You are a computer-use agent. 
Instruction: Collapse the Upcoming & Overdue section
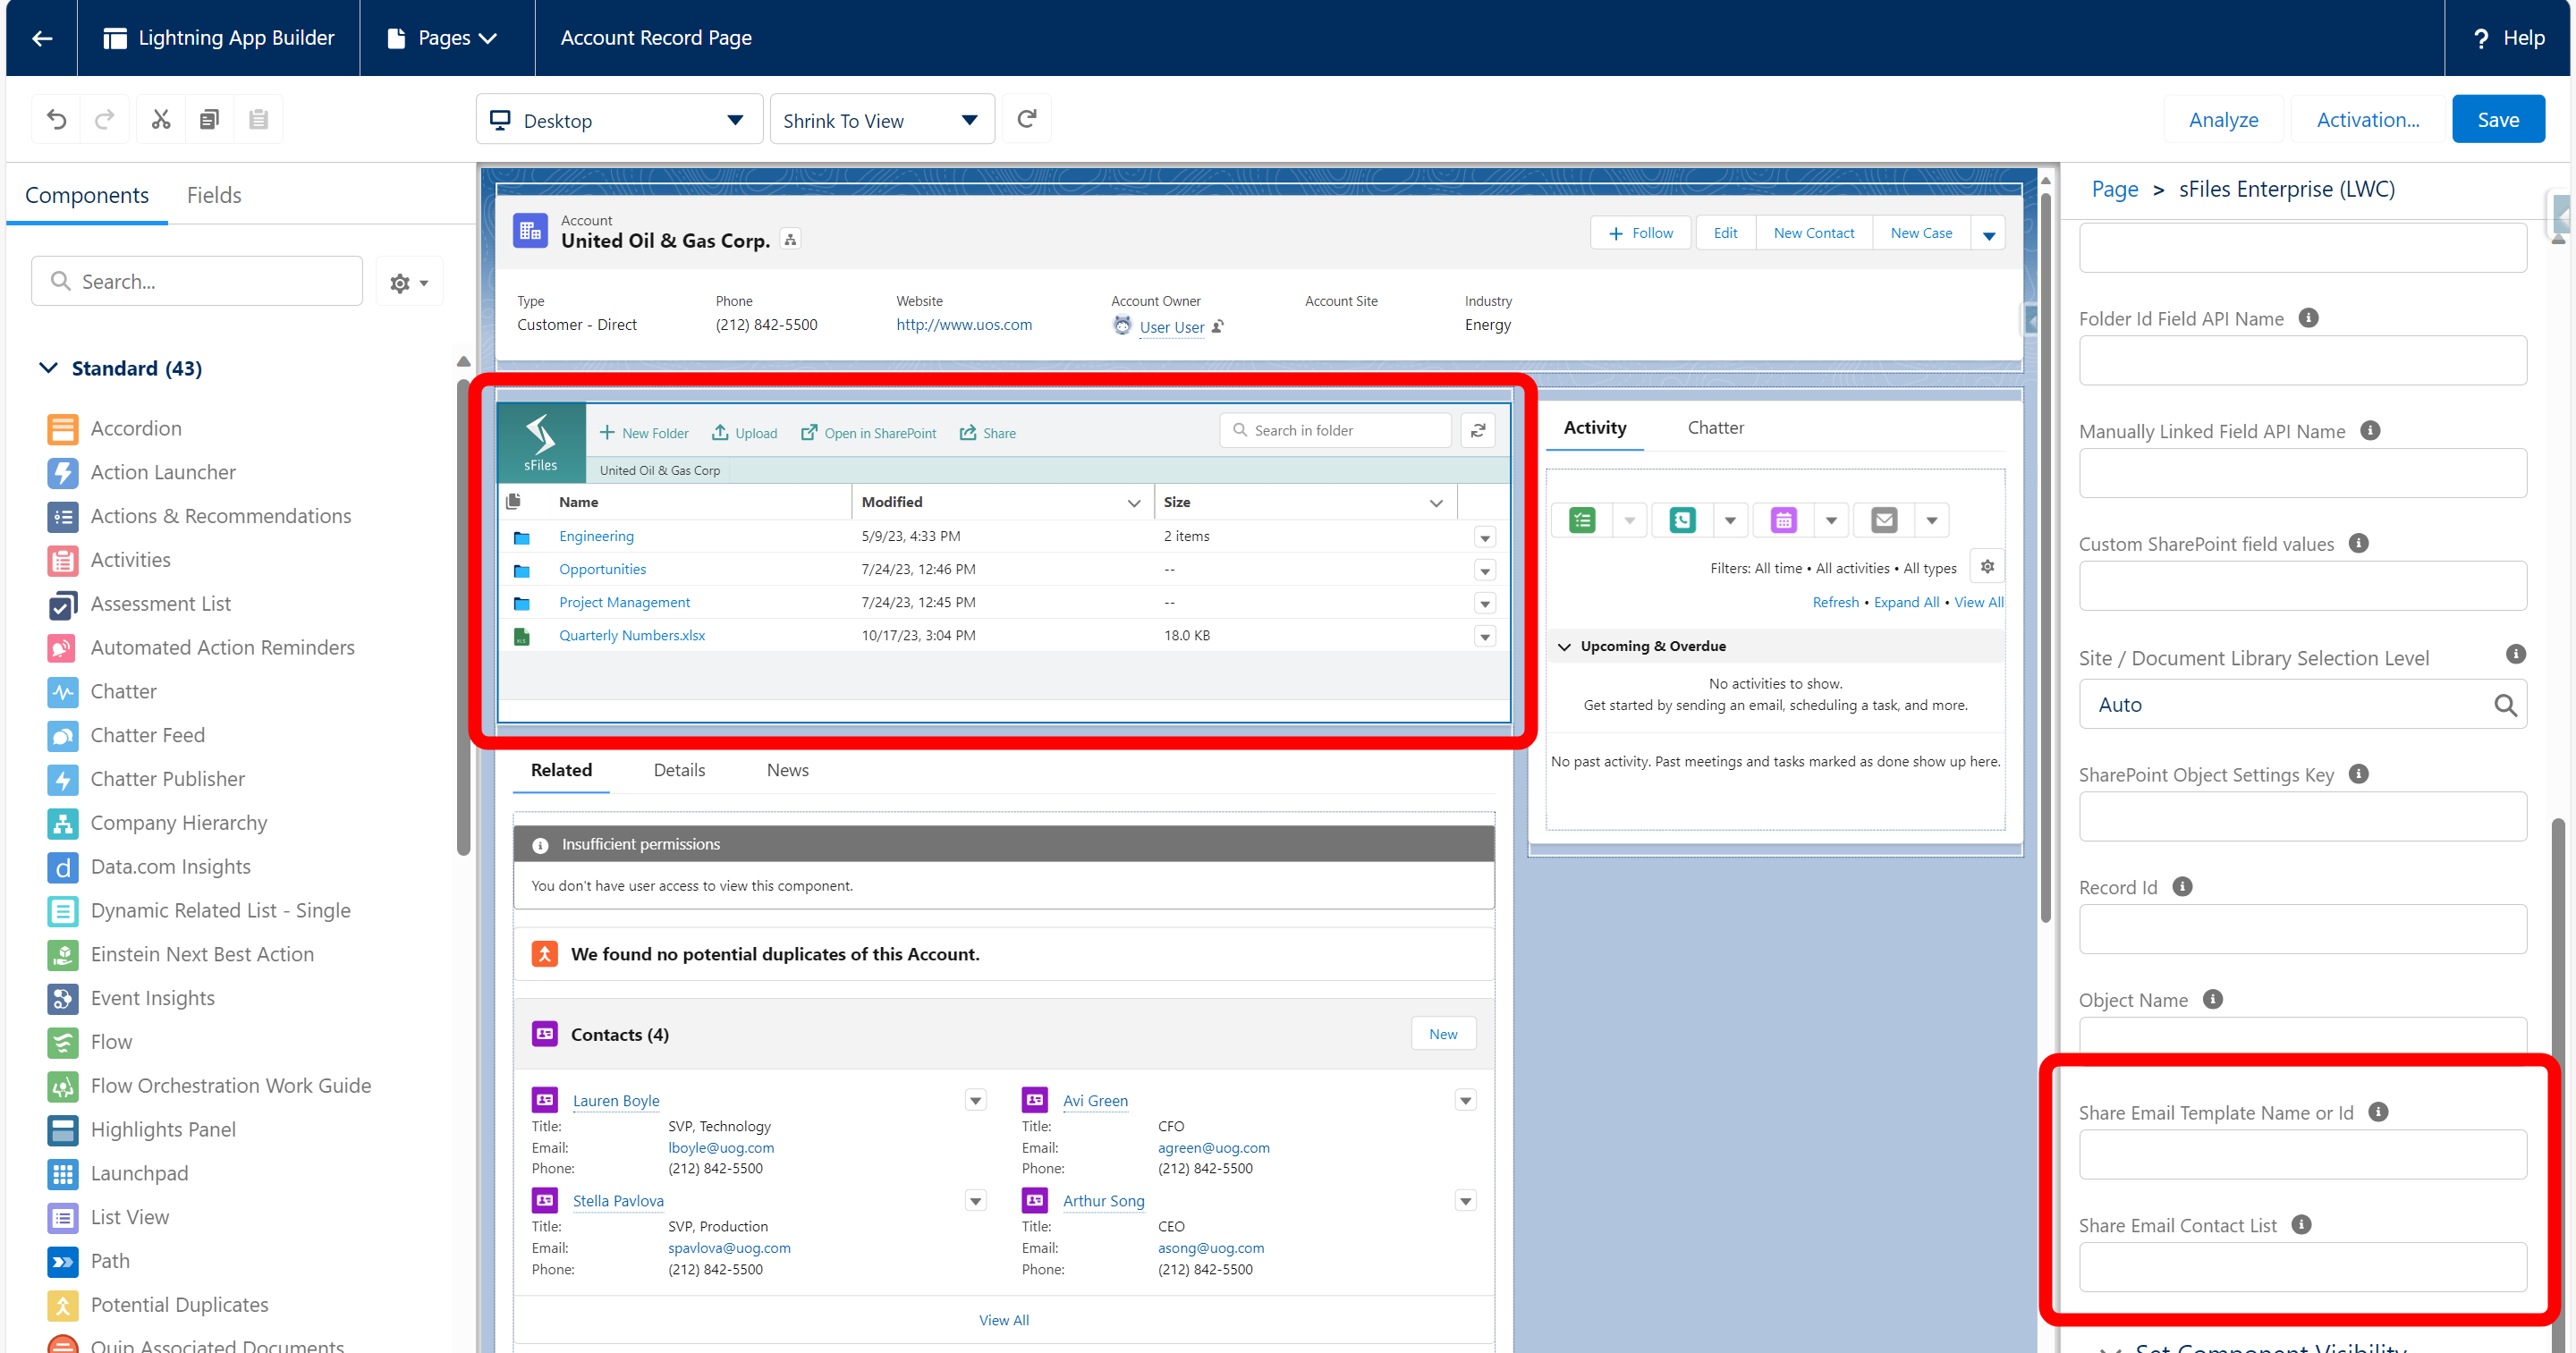coord(1565,646)
